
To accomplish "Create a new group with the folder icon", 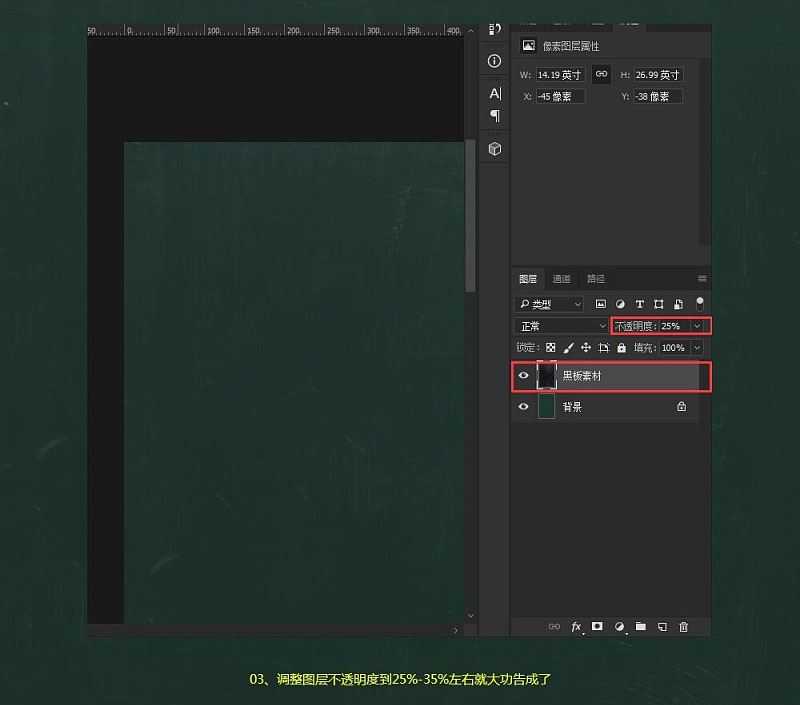I will click(x=641, y=627).
